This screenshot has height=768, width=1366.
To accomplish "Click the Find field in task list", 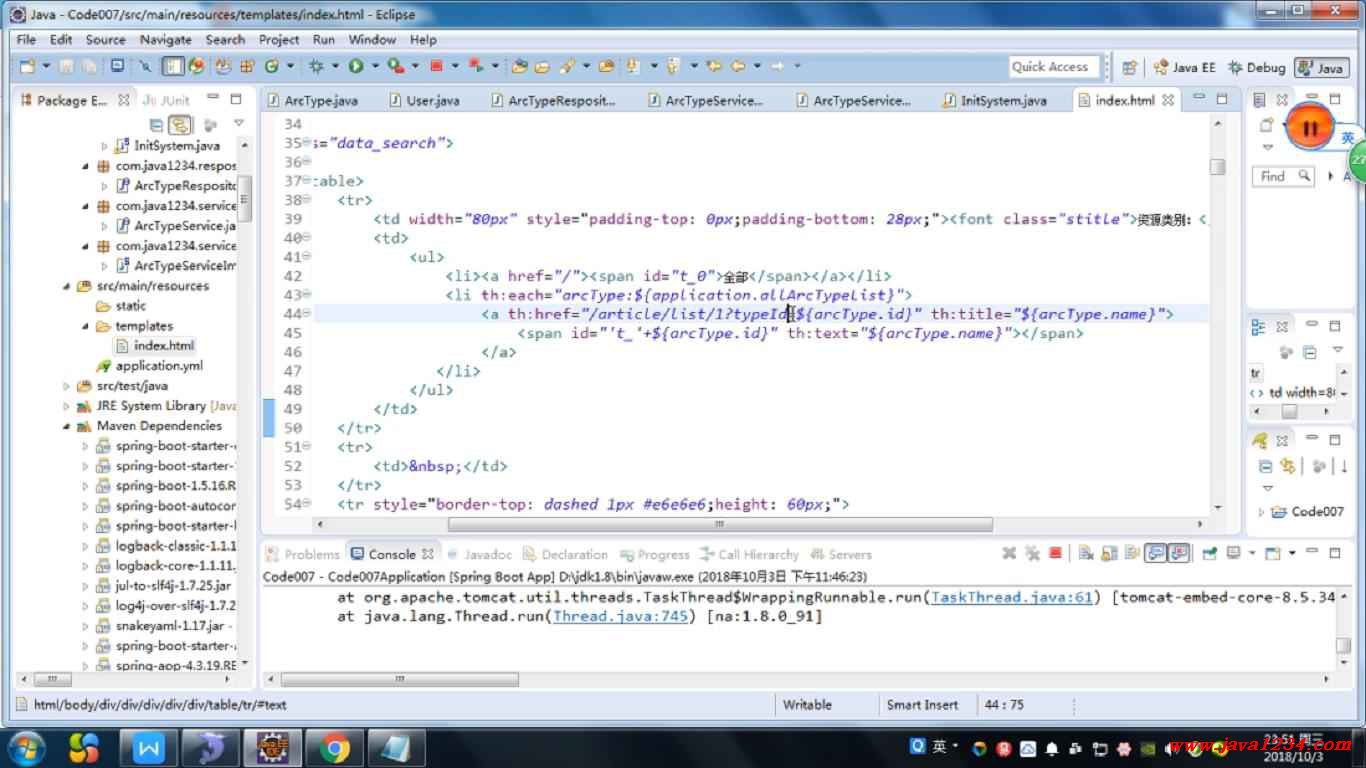I will click(x=1283, y=176).
